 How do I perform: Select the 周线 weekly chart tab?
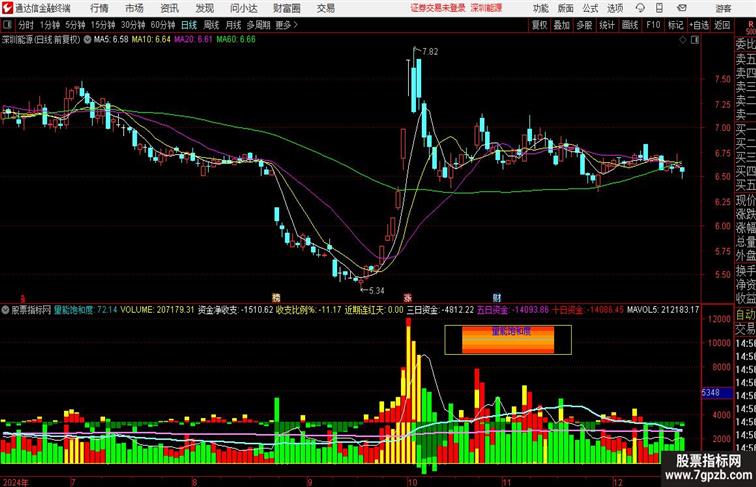(x=211, y=25)
